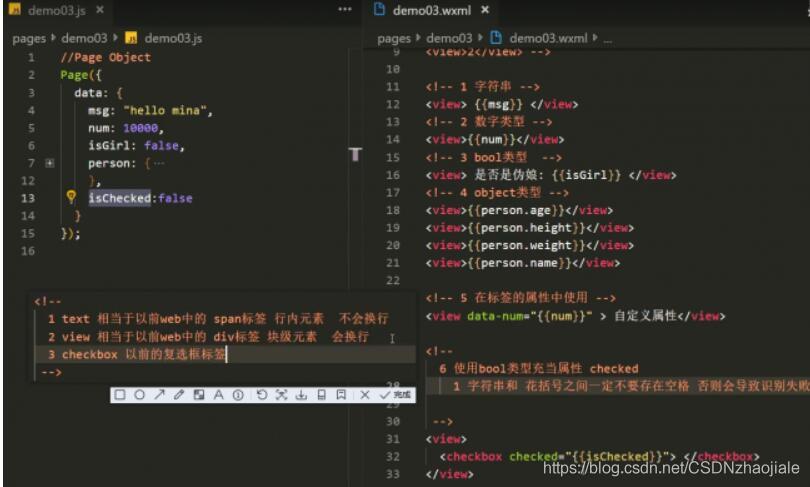
Task: Click line number 22 in right editor
Action: pos(393,280)
